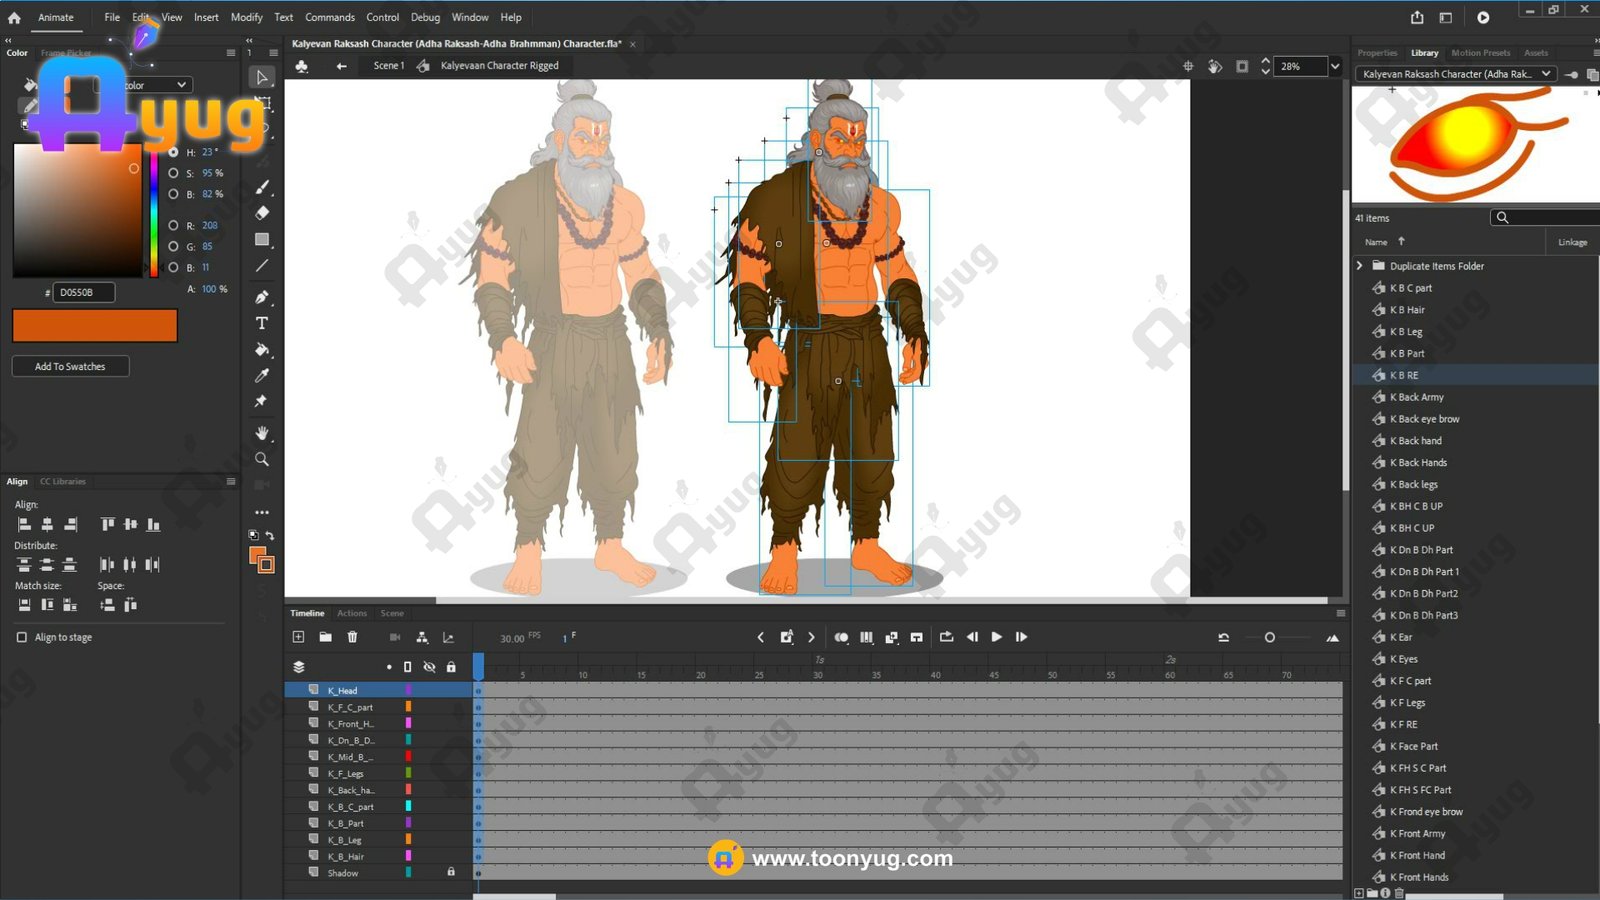Click the orange color preview swatch
1600x900 pixels.
(x=94, y=326)
